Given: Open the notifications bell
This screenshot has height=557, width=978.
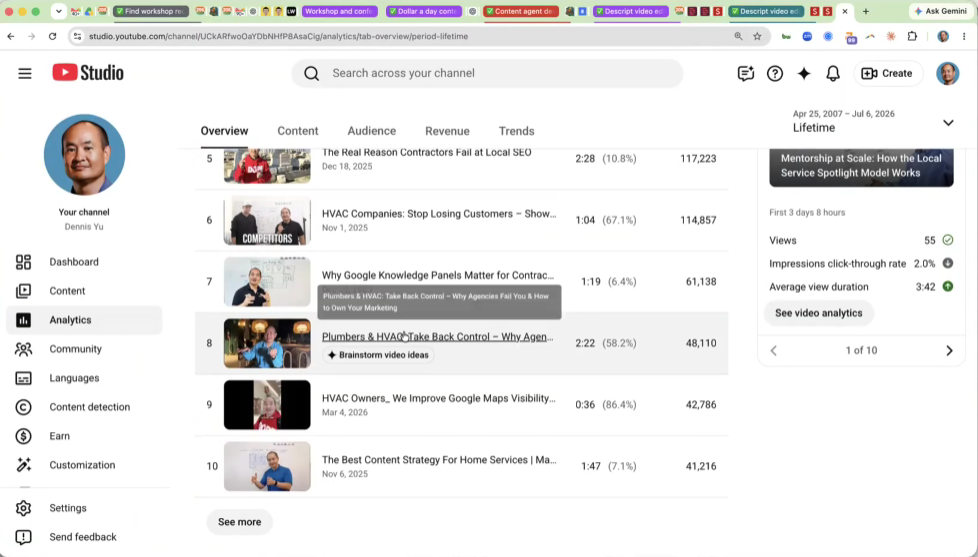Looking at the screenshot, I should 833,74.
